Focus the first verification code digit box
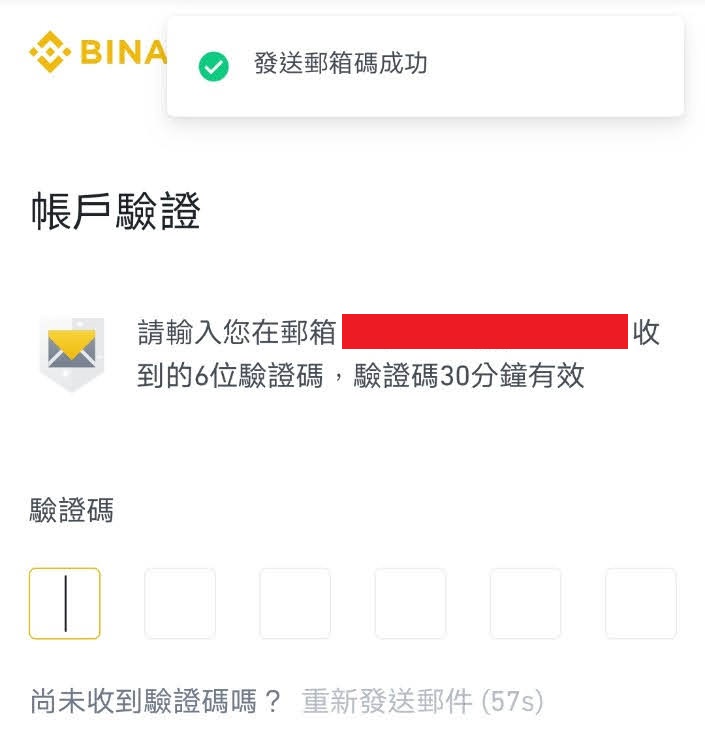The image size is (705, 738). 64,603
